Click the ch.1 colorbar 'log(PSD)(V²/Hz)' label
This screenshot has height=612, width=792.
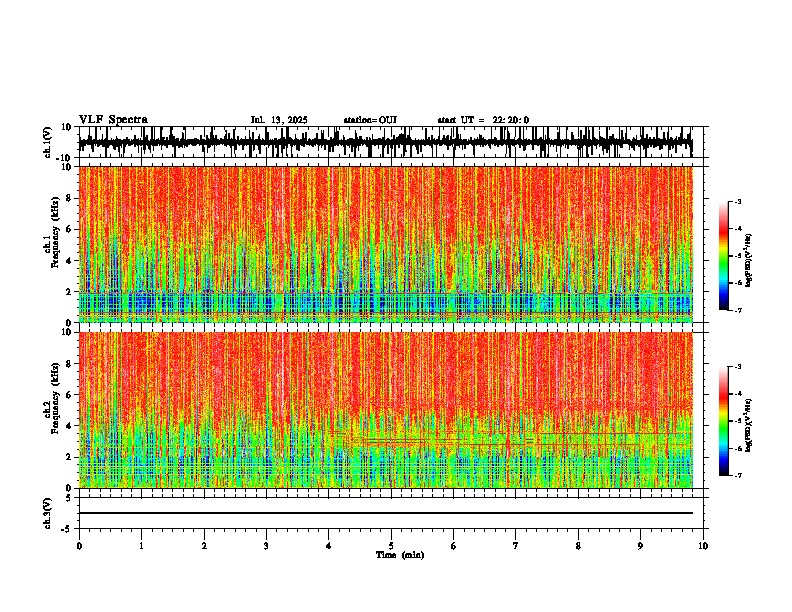[749, 261]
